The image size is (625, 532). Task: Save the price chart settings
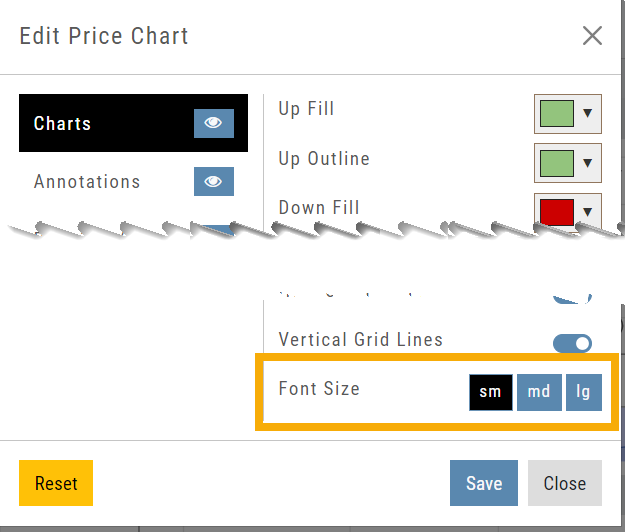coord(483,483)
